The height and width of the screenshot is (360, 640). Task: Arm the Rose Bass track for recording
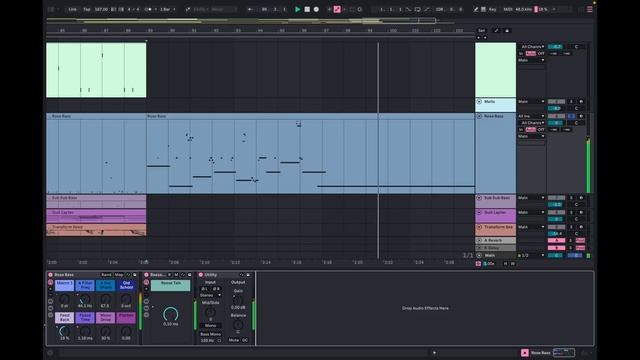[x=581, y=116]
